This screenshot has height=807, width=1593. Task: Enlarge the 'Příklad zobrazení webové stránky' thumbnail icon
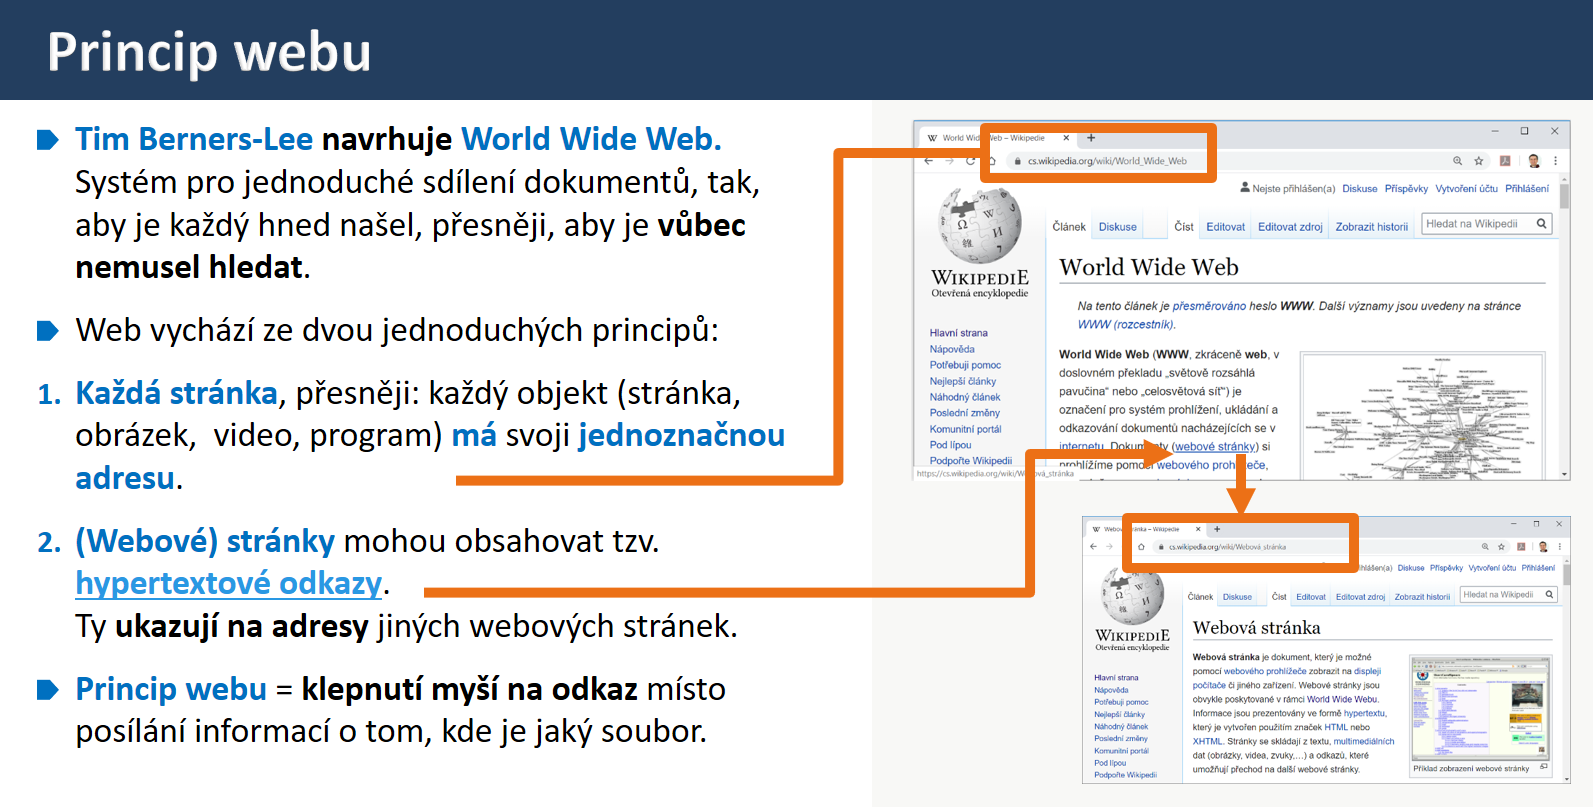coord(1544,767)
